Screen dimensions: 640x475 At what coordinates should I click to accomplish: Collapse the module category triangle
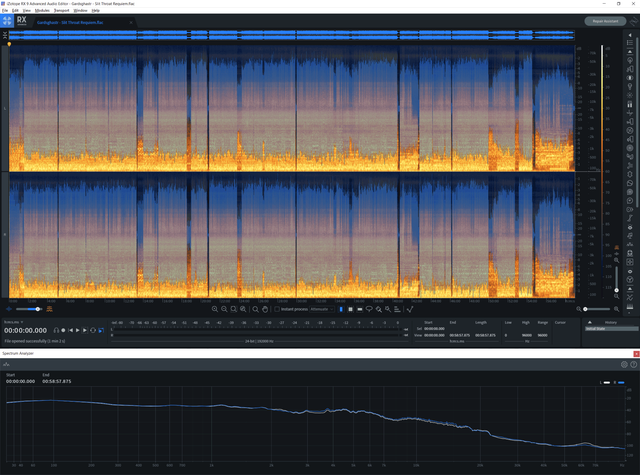point(630,52)
